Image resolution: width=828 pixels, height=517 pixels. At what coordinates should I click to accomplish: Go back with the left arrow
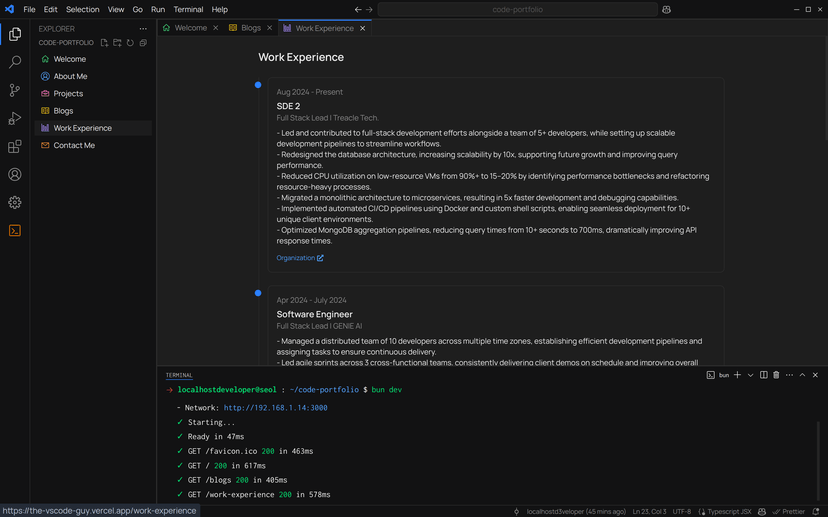tap(358, 10)
